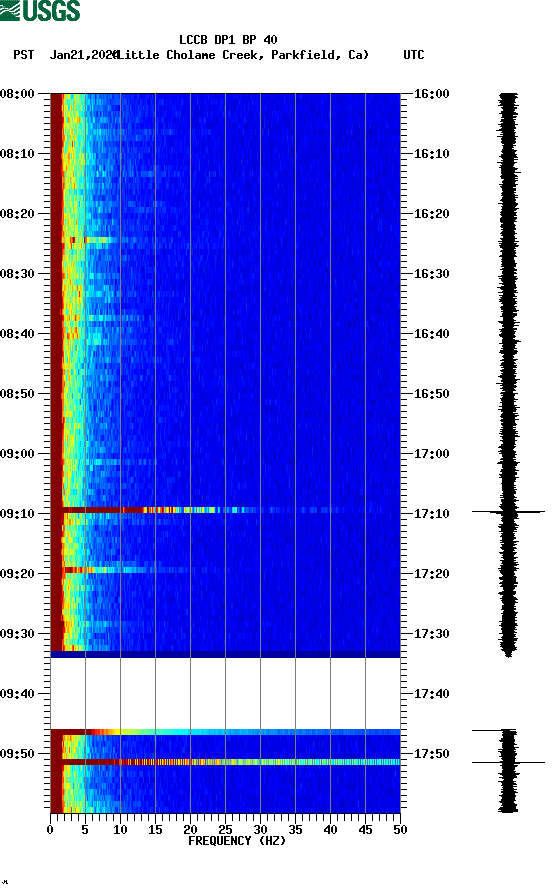Click the 09:50 PST time label
The height and width of the screenshot is (893, 552).
coord(17,754)
